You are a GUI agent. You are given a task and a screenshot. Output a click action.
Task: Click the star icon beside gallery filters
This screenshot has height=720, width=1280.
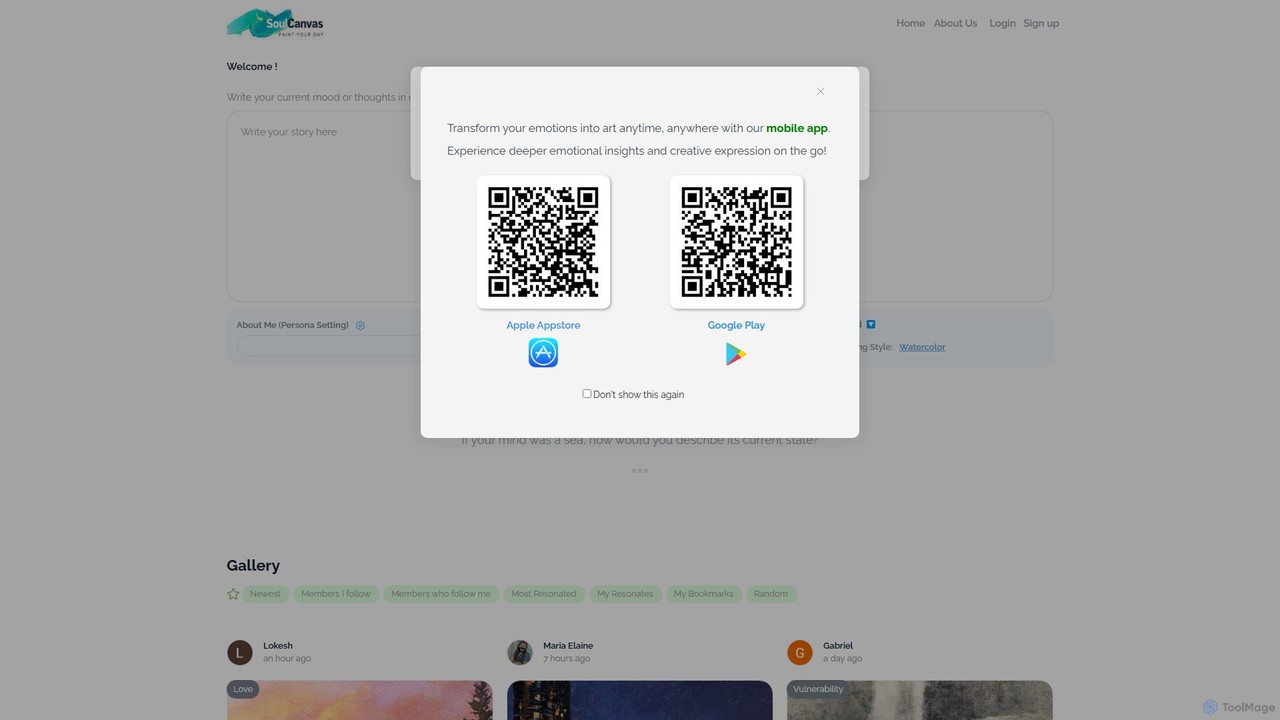[x=233, y=594]
